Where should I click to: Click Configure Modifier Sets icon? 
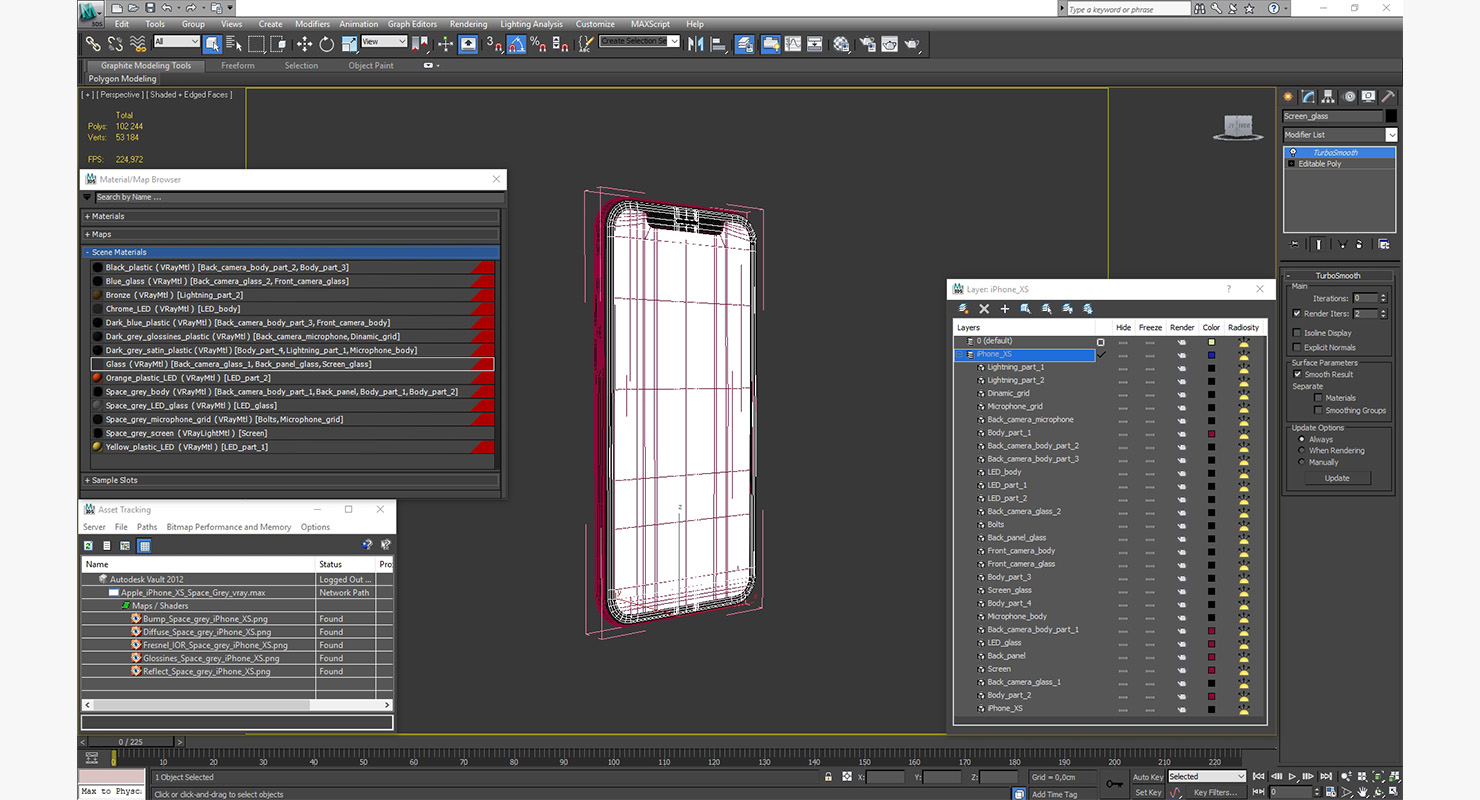(1384, 244)
